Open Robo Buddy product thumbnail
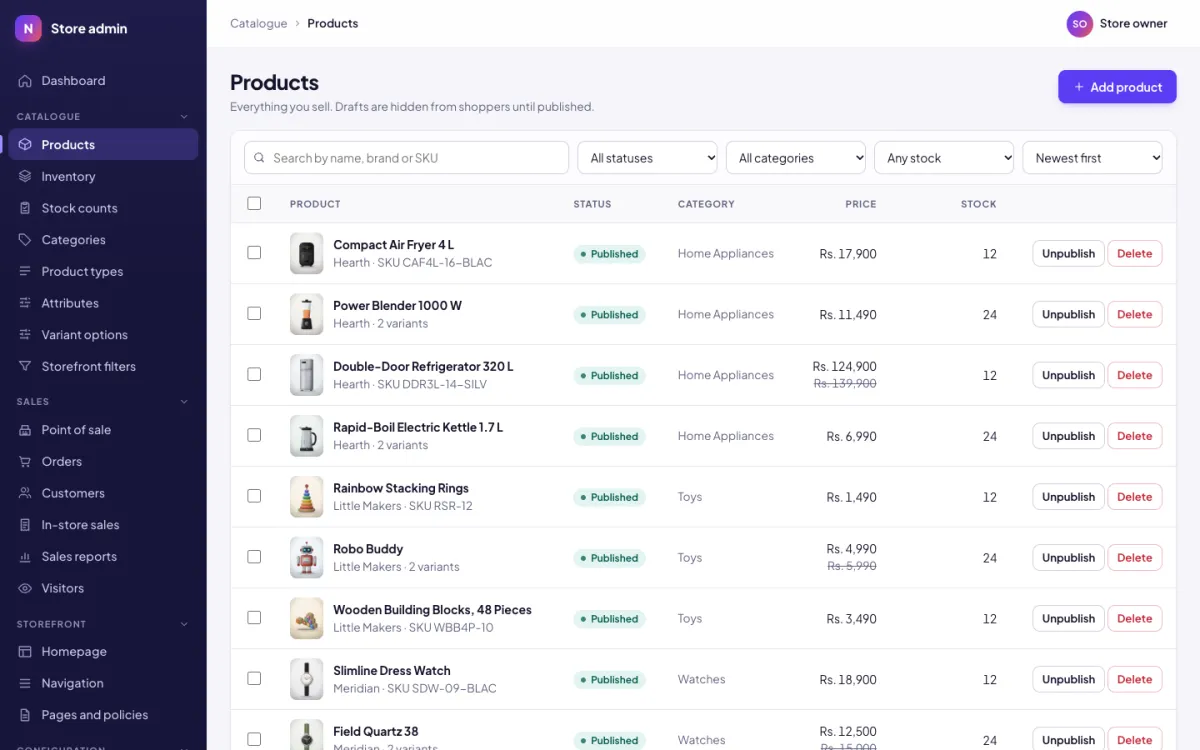Screen dimensions: 1200x750 pos(306,558)
